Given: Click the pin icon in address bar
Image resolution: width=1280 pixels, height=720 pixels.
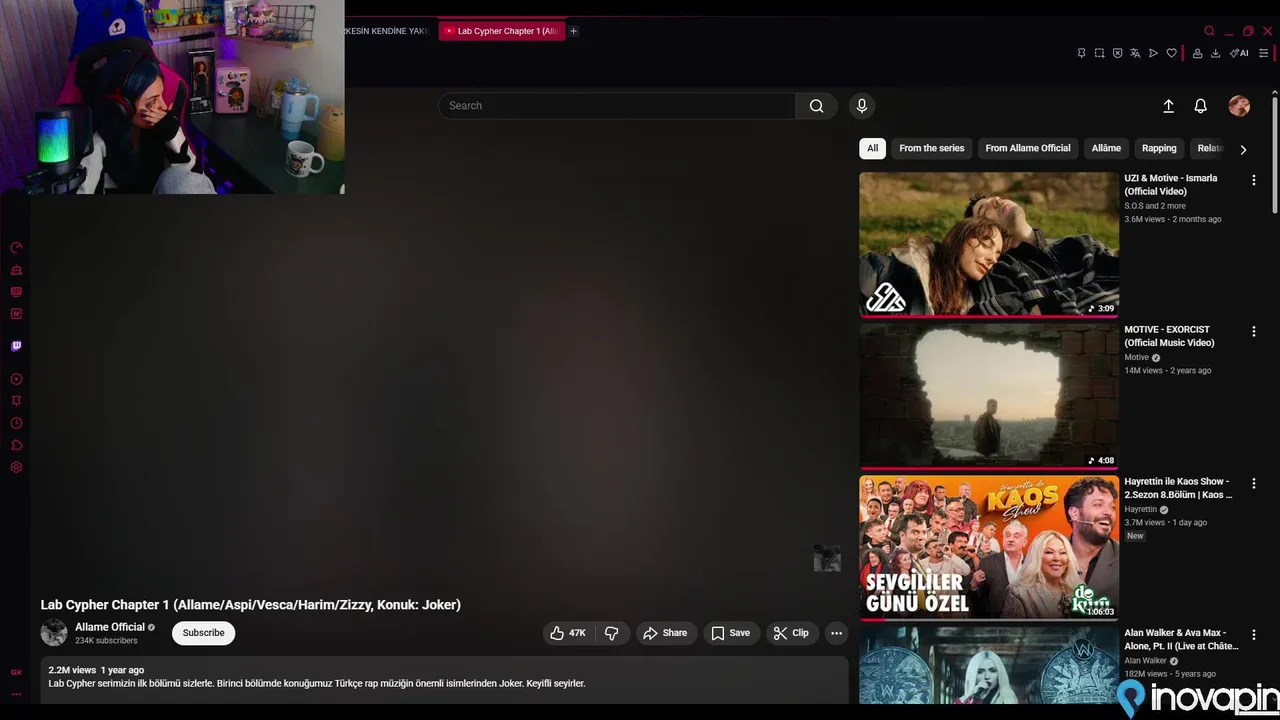Looking at the screenshot, I should click(x=1081, y=53).
